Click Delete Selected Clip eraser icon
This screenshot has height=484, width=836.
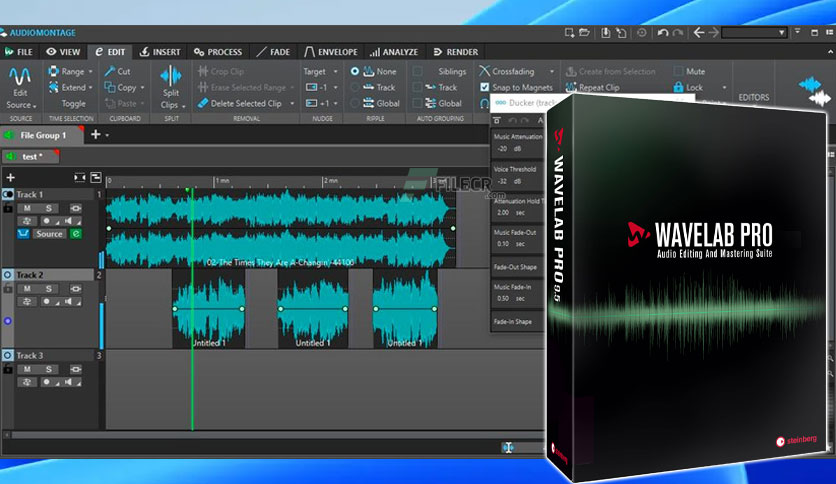[x=203, y=103]
